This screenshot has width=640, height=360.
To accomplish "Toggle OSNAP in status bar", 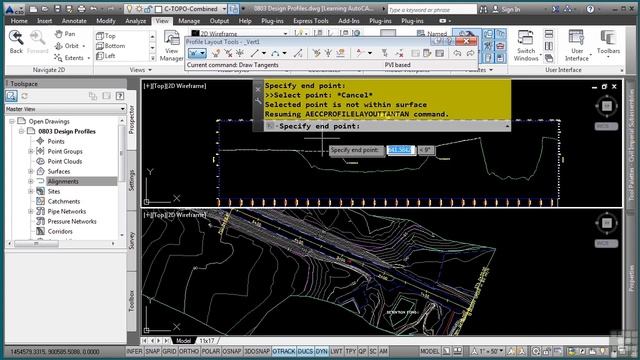I will coord(232,351).
